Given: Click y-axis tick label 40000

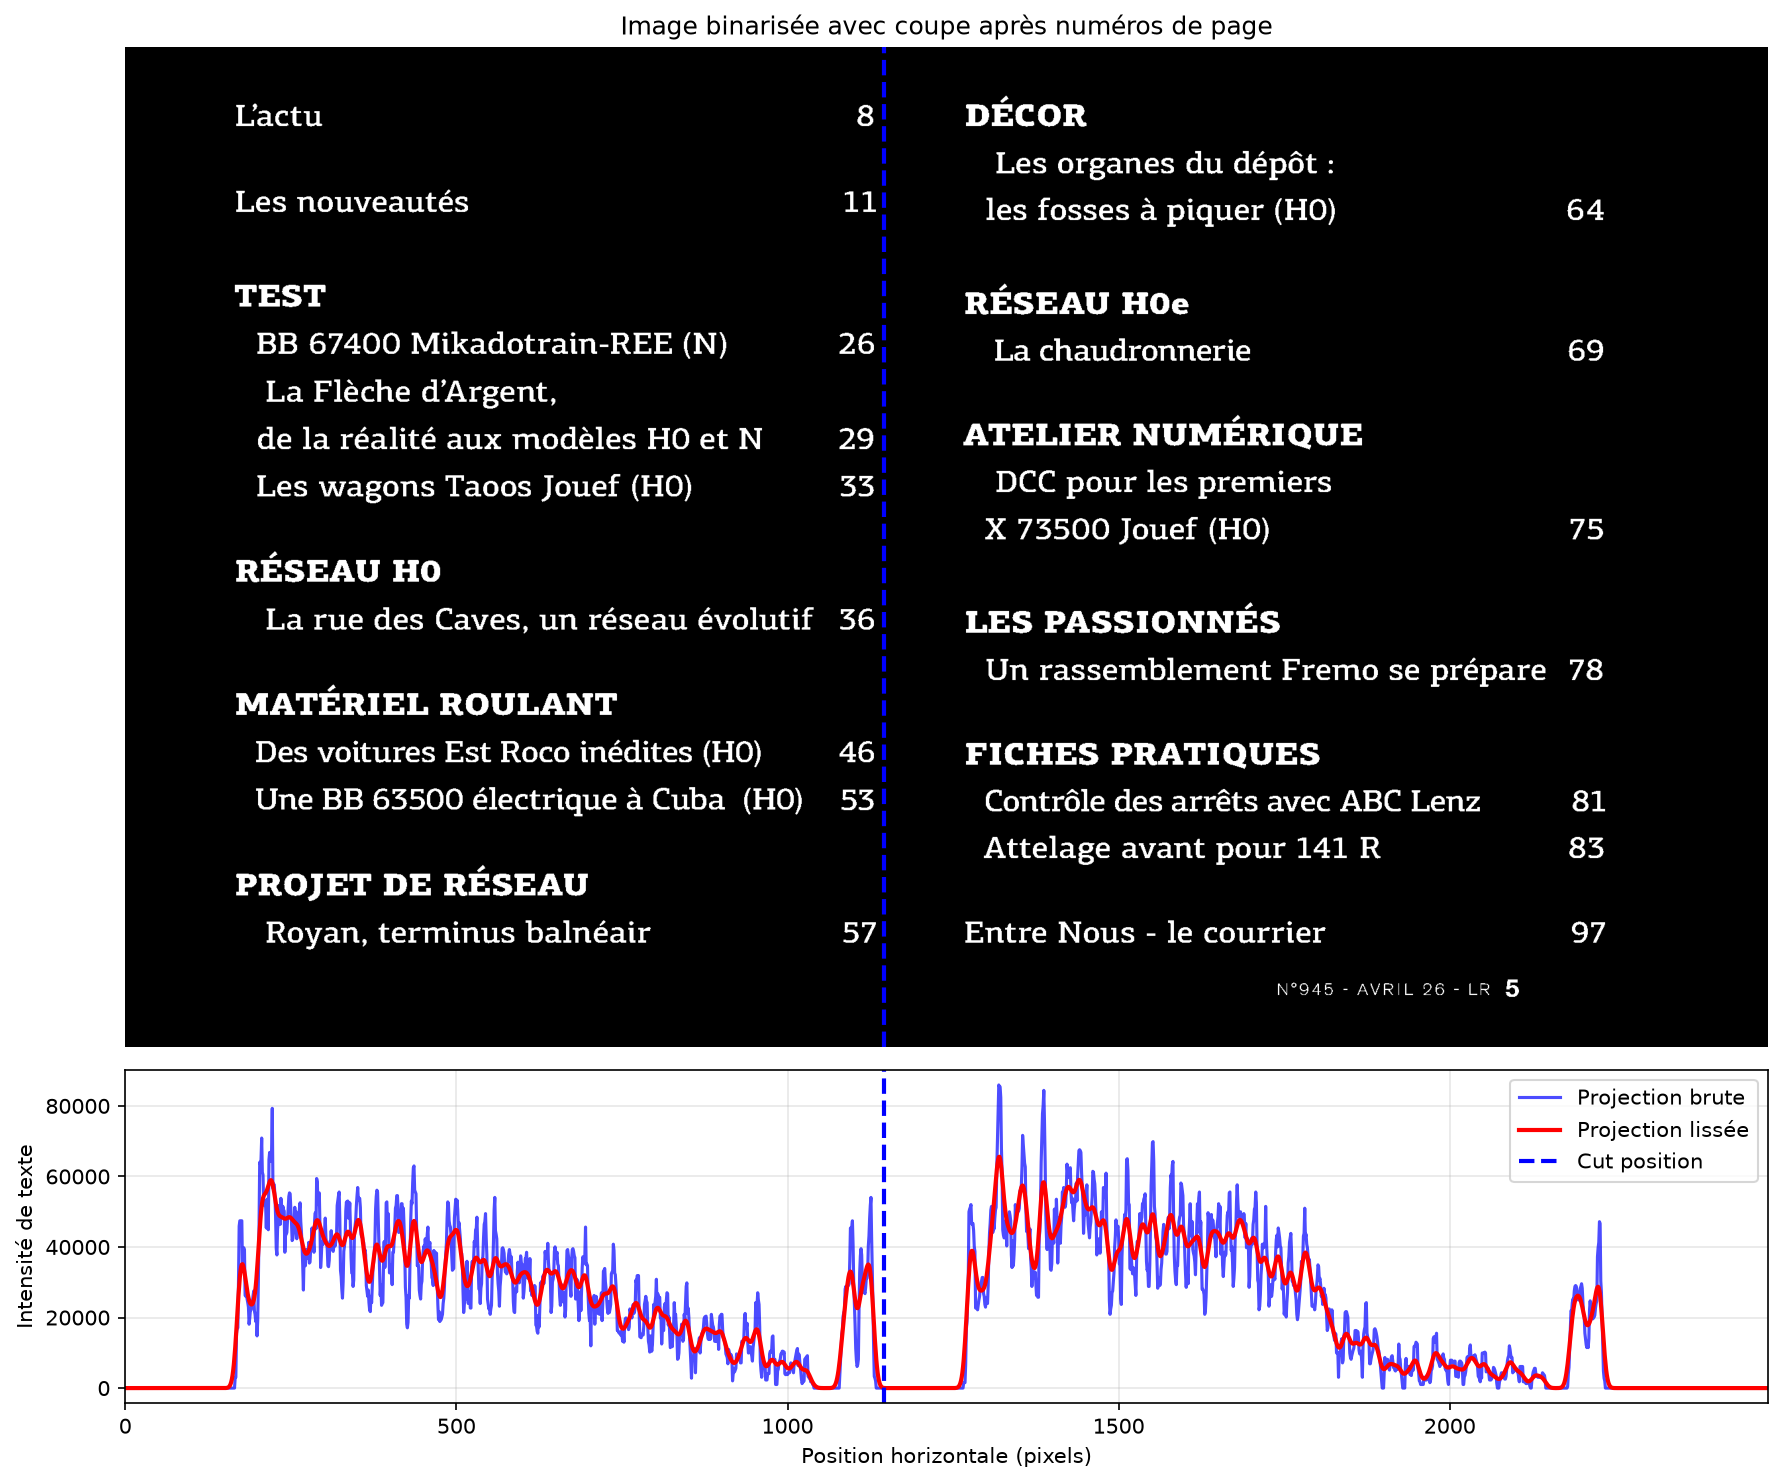Looking at the screenshot, I should (78, 1247).
